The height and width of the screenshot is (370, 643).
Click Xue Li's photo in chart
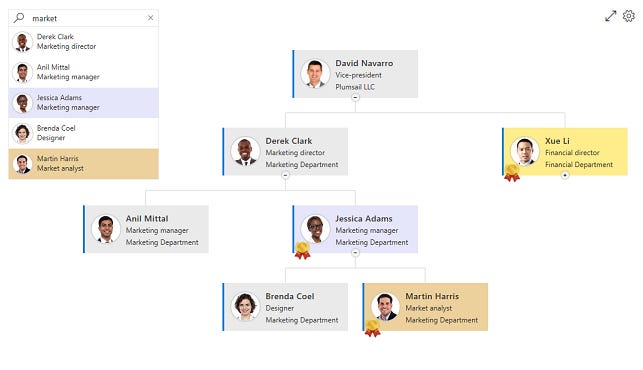click(x=525, y=151)
